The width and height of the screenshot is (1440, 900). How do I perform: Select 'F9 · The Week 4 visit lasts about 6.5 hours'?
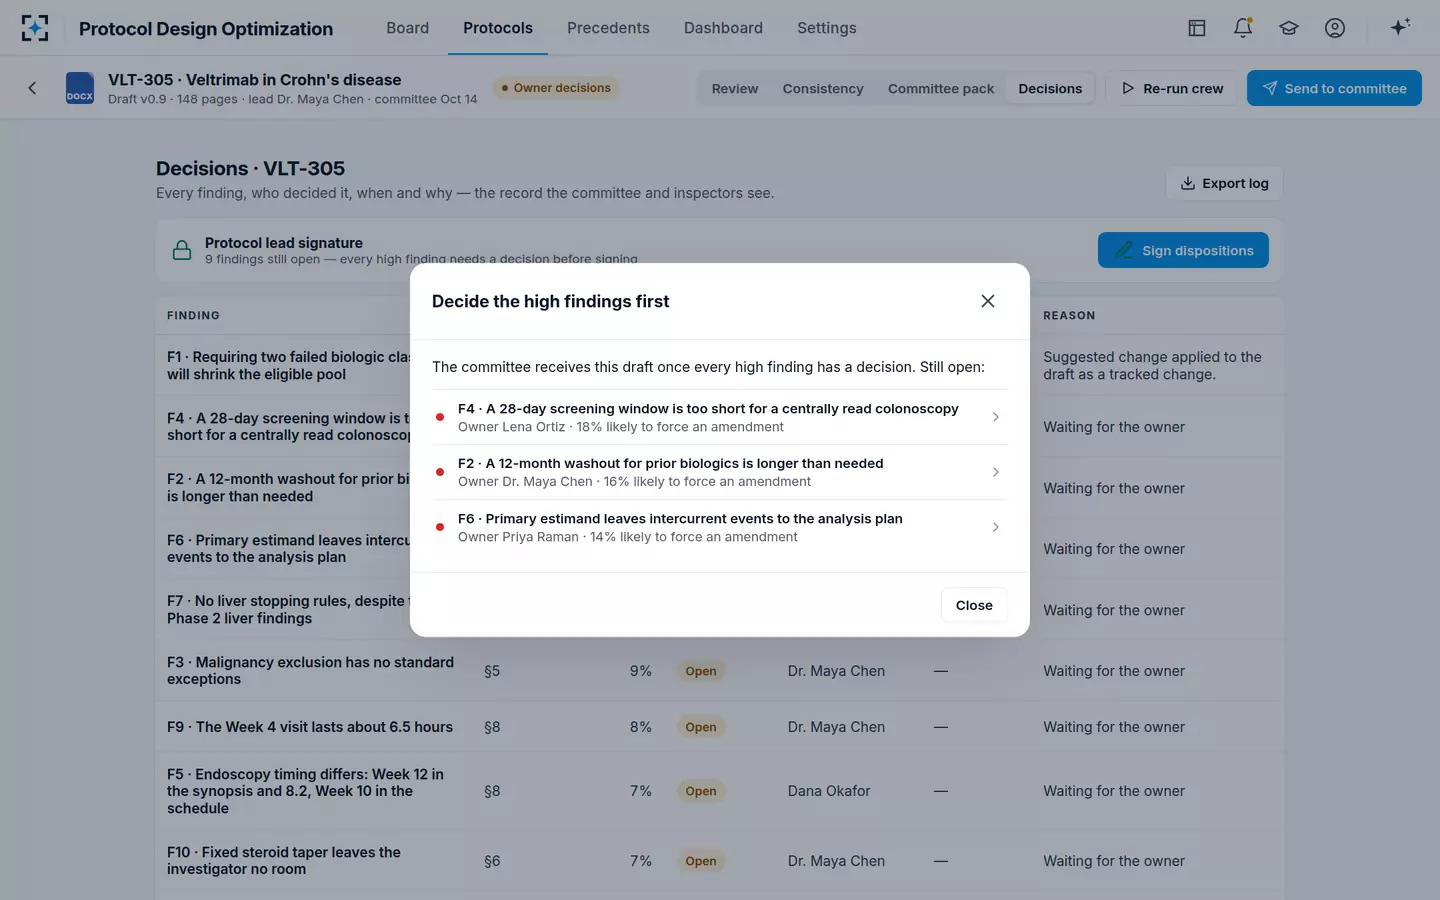coord(310,727)
